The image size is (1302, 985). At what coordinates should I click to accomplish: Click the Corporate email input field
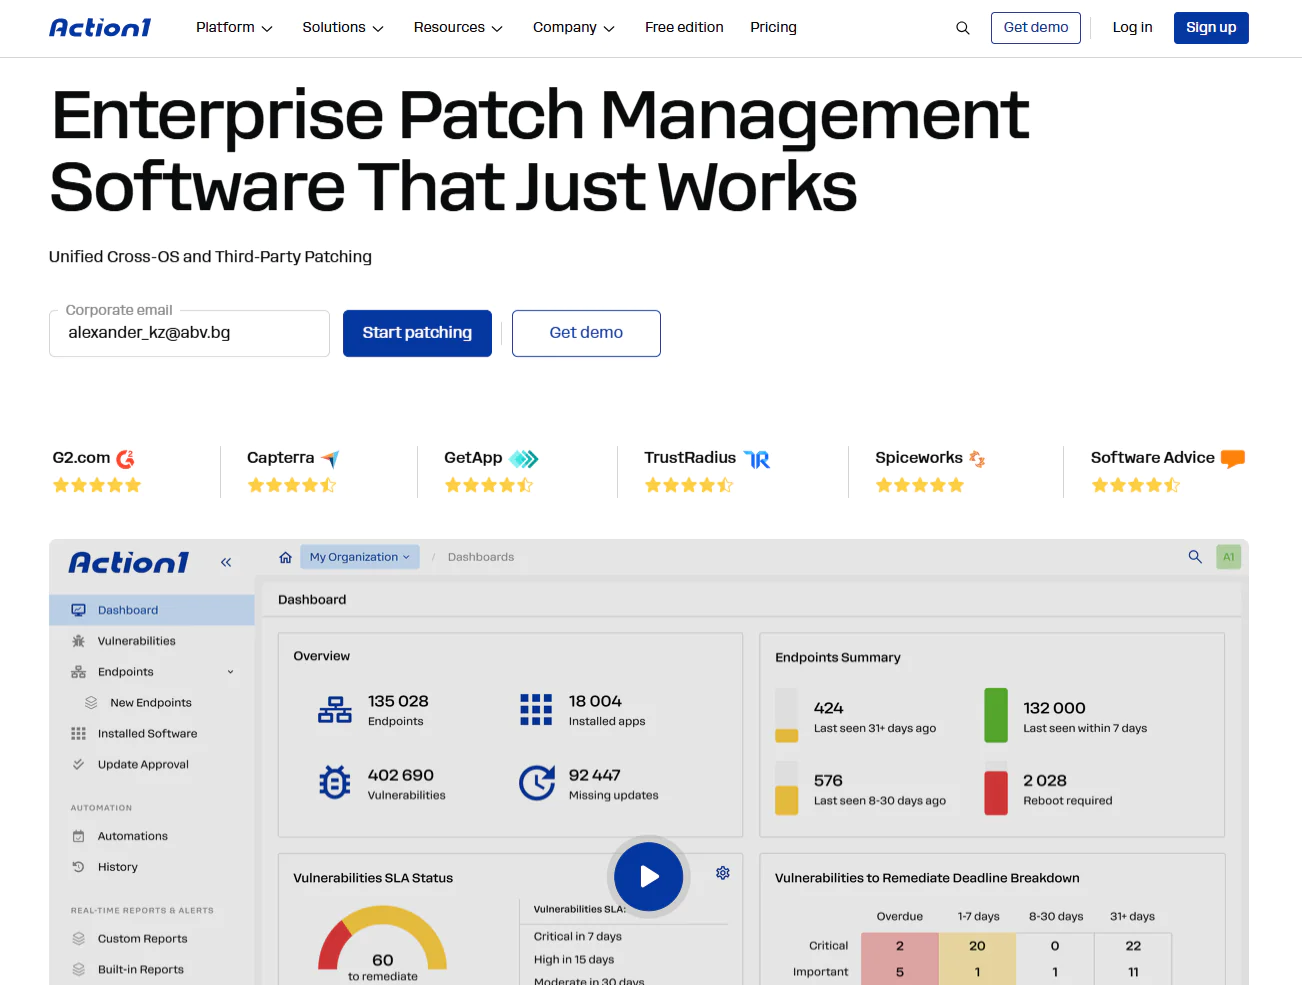coord(189,333)
